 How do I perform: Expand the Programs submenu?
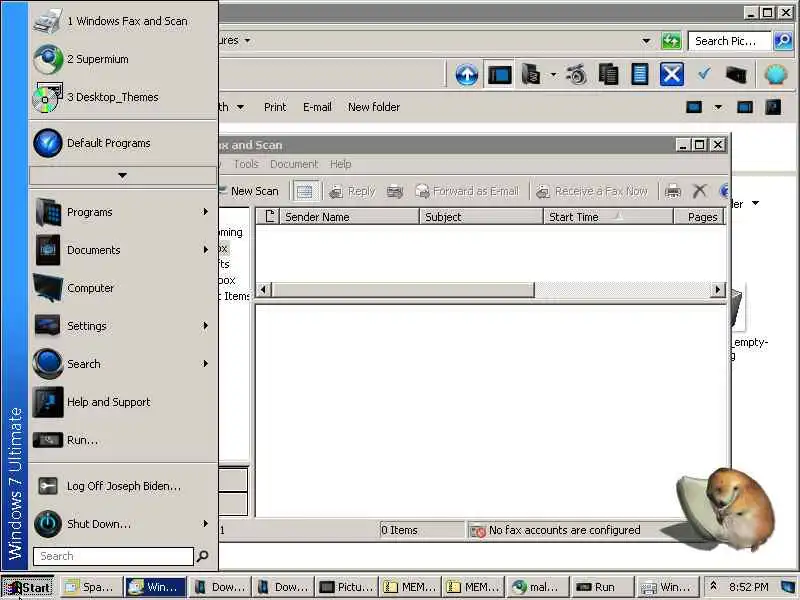[x=123, y=212]
